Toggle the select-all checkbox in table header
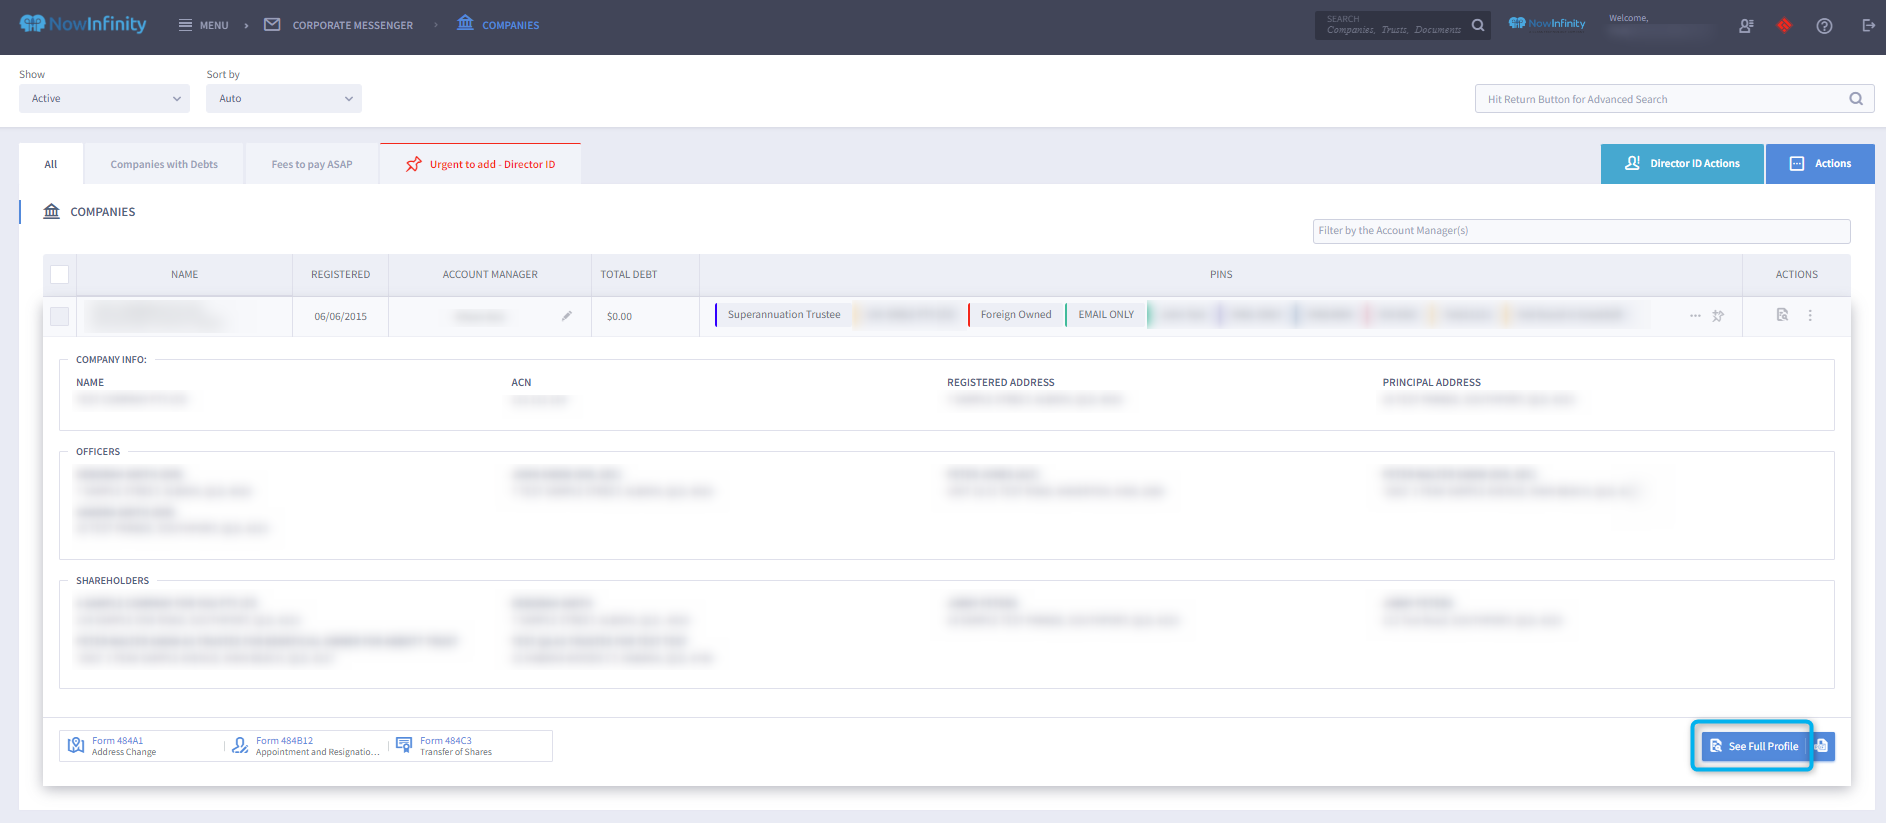1886x823 pixels. coord(60,274)
